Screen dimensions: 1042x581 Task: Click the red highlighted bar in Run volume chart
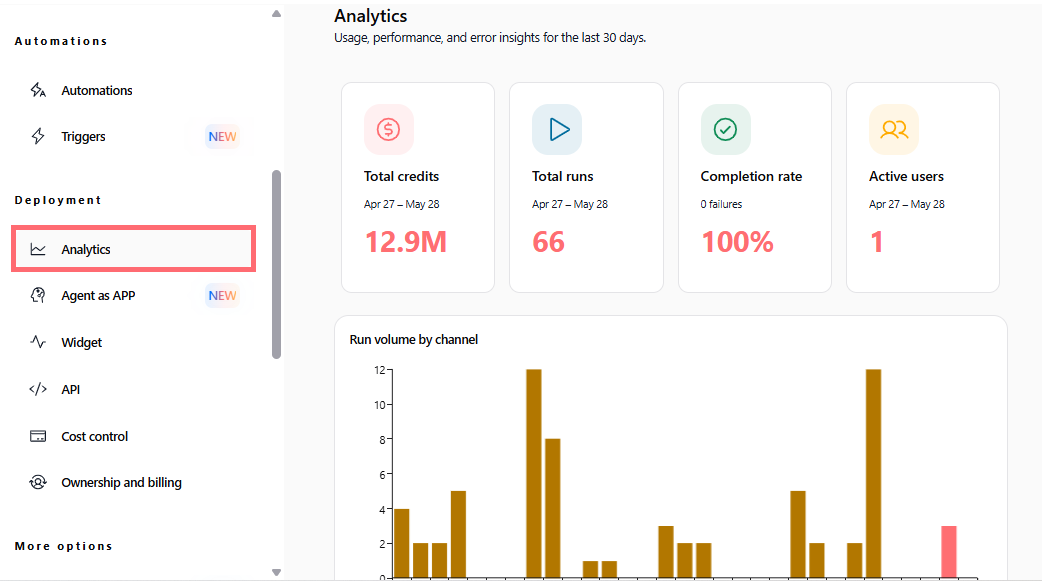coord(949,552)
